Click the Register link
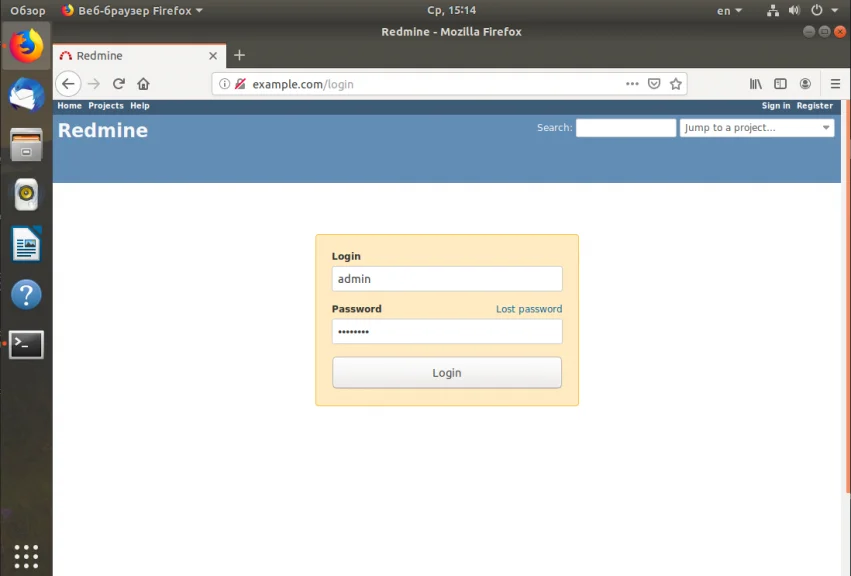The height and width of the screenshot is (576, 851). 815,106
